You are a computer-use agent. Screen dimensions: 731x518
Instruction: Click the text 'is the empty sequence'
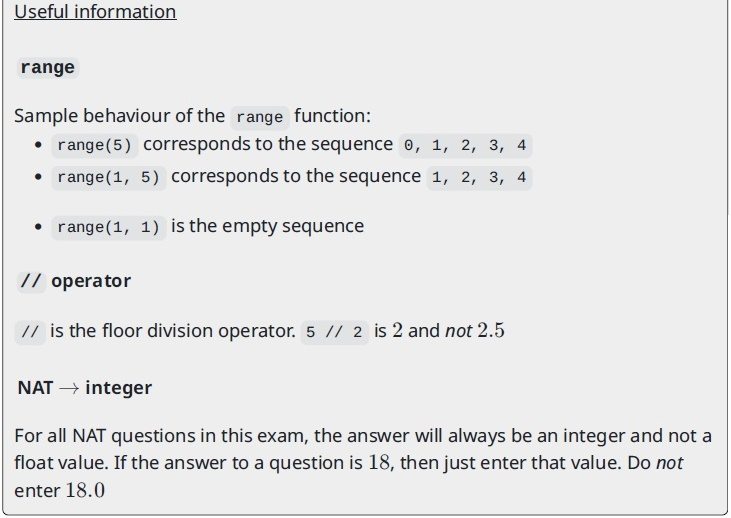[x=268, y=226]
